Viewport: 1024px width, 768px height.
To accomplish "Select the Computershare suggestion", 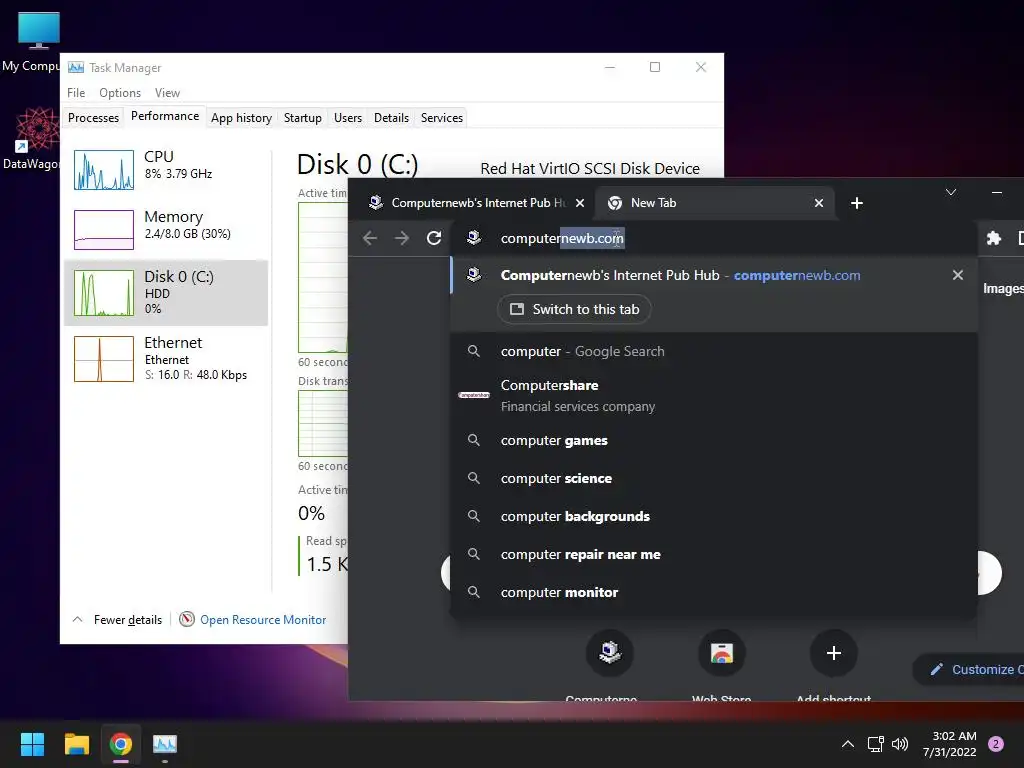I will 714,395.
